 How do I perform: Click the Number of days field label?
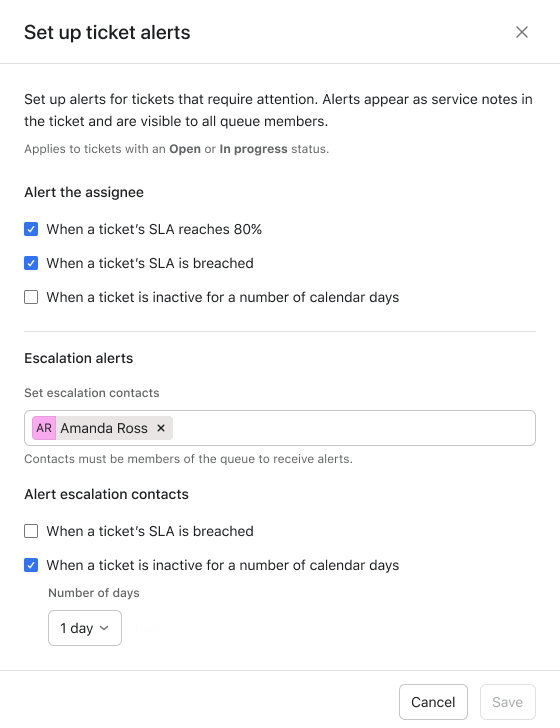tap(94, 593)
